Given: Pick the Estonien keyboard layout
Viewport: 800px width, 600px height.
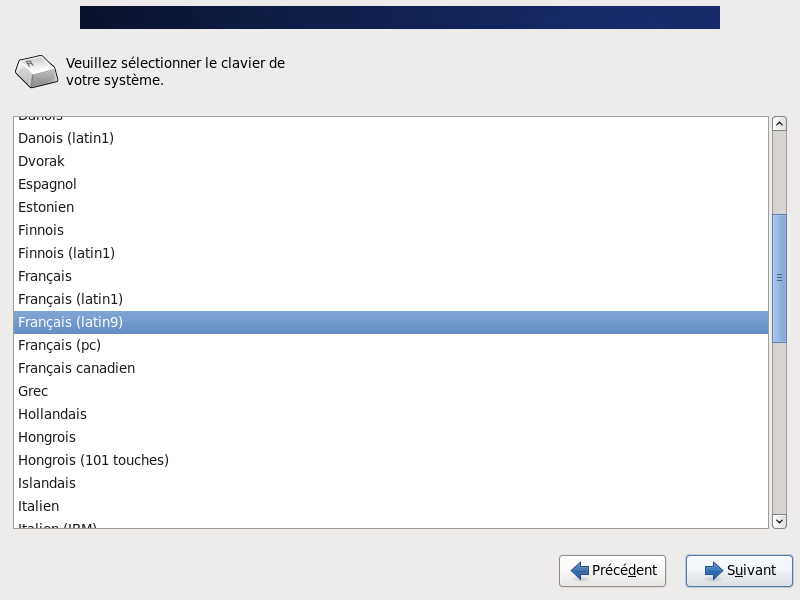Looking at the screenshot, I should tap(46, 207).
